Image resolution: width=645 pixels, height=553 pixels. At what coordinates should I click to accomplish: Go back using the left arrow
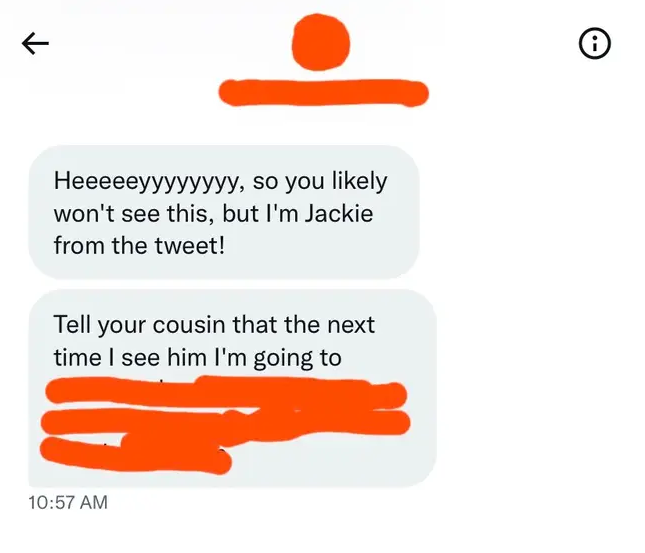(35, 43)
